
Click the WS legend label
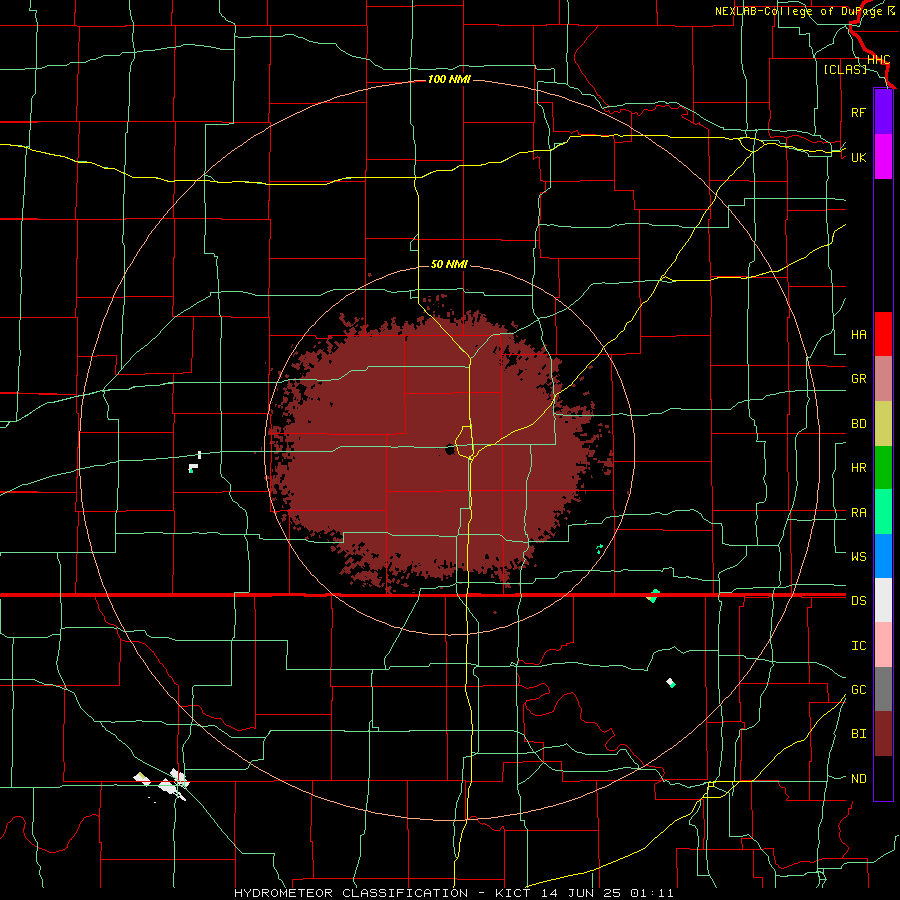pyautogui.click(x=858, y=556)
